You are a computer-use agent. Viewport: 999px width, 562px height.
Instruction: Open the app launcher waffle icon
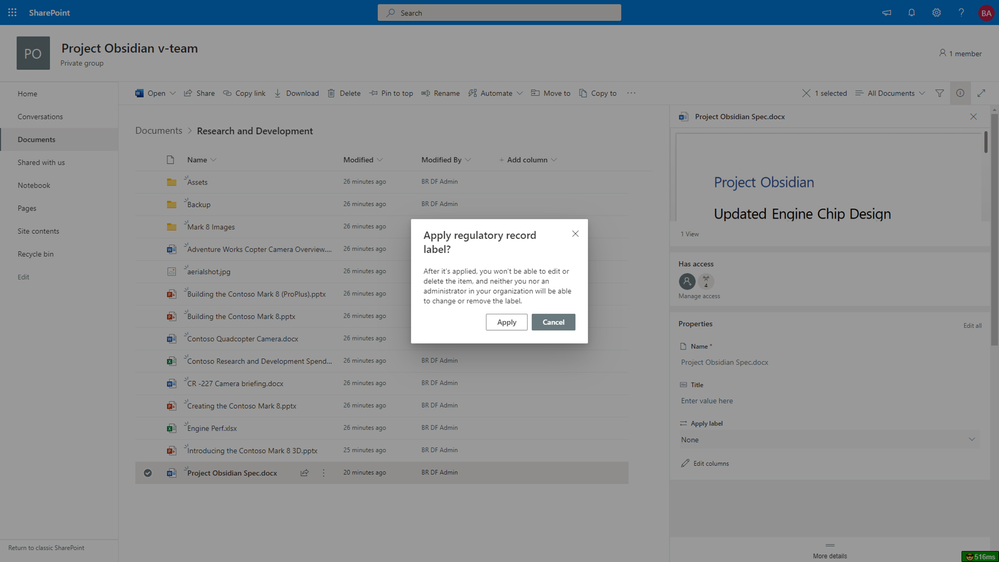point(12,13)
